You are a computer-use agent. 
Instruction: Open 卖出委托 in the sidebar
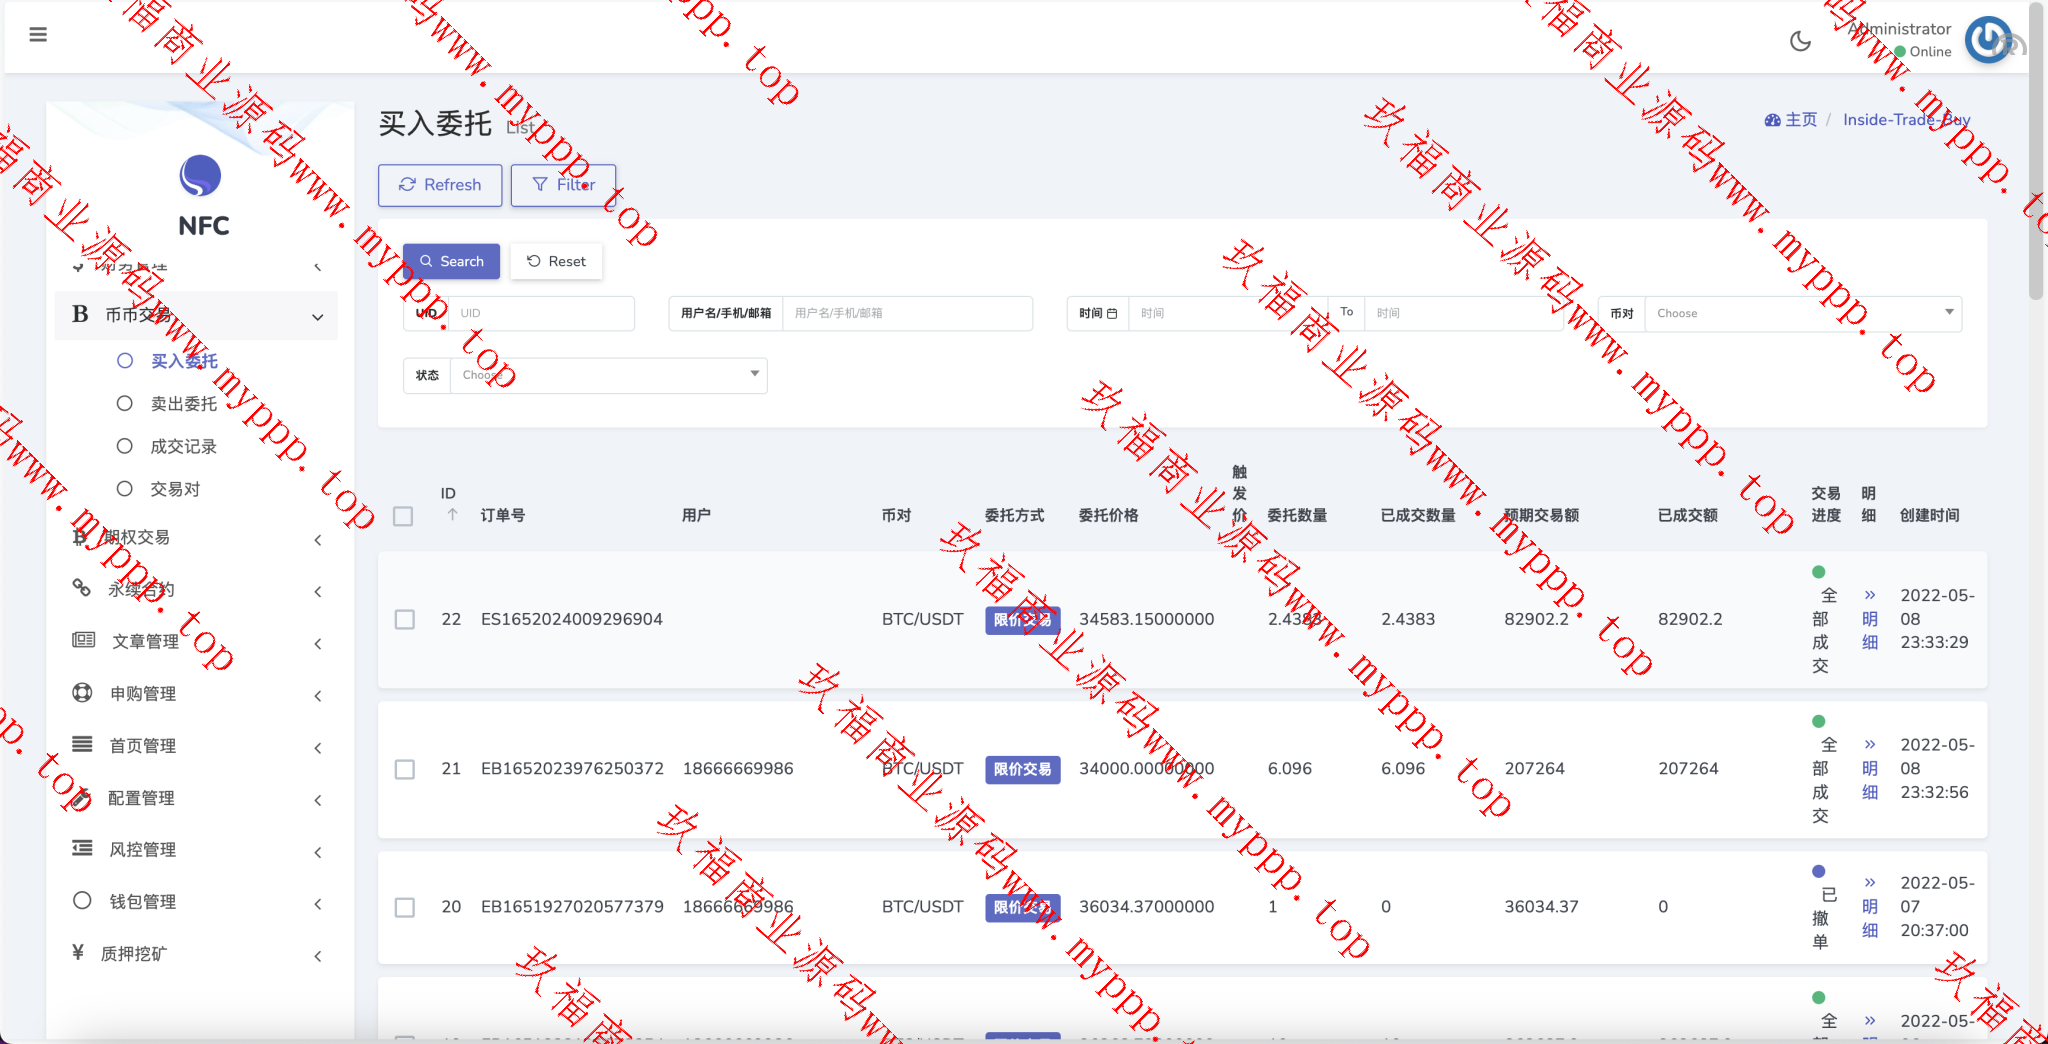click(x=183, y=404)
